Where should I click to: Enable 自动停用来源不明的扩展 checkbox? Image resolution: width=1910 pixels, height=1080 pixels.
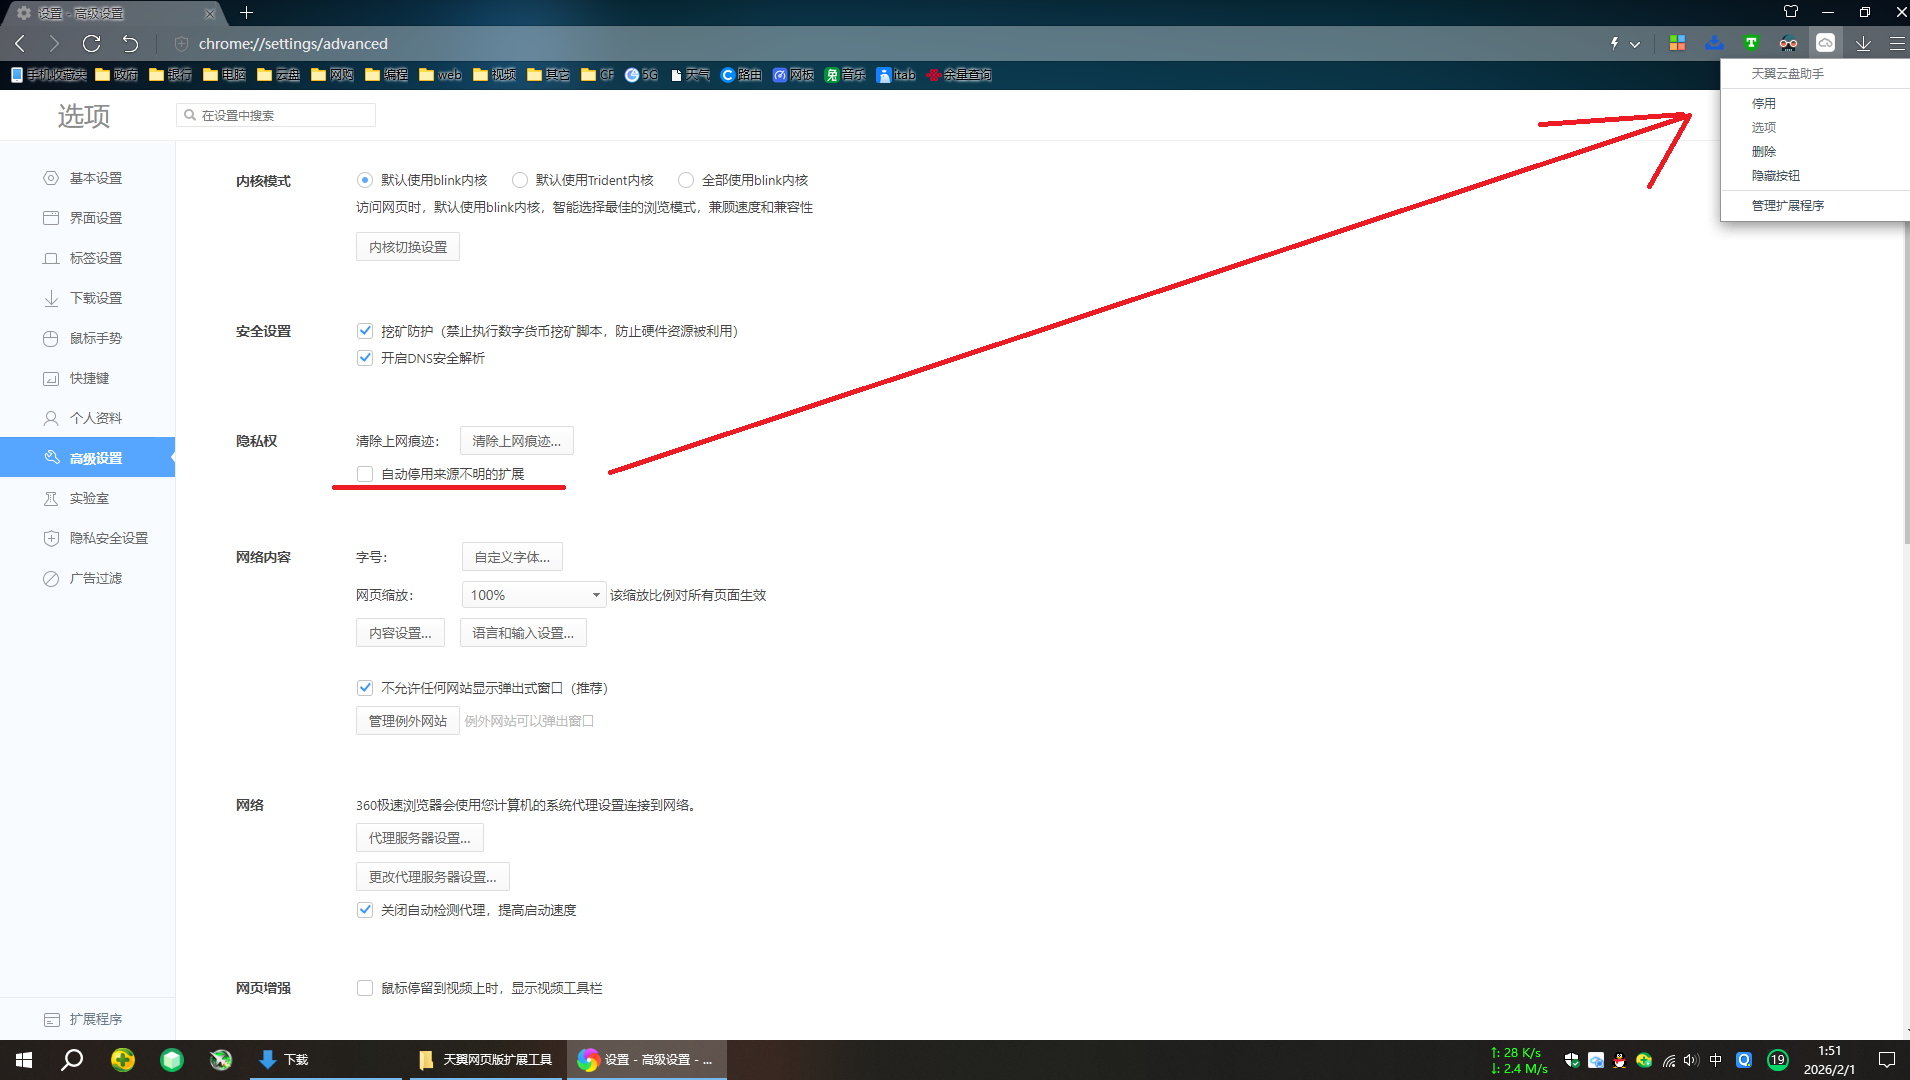365,474
